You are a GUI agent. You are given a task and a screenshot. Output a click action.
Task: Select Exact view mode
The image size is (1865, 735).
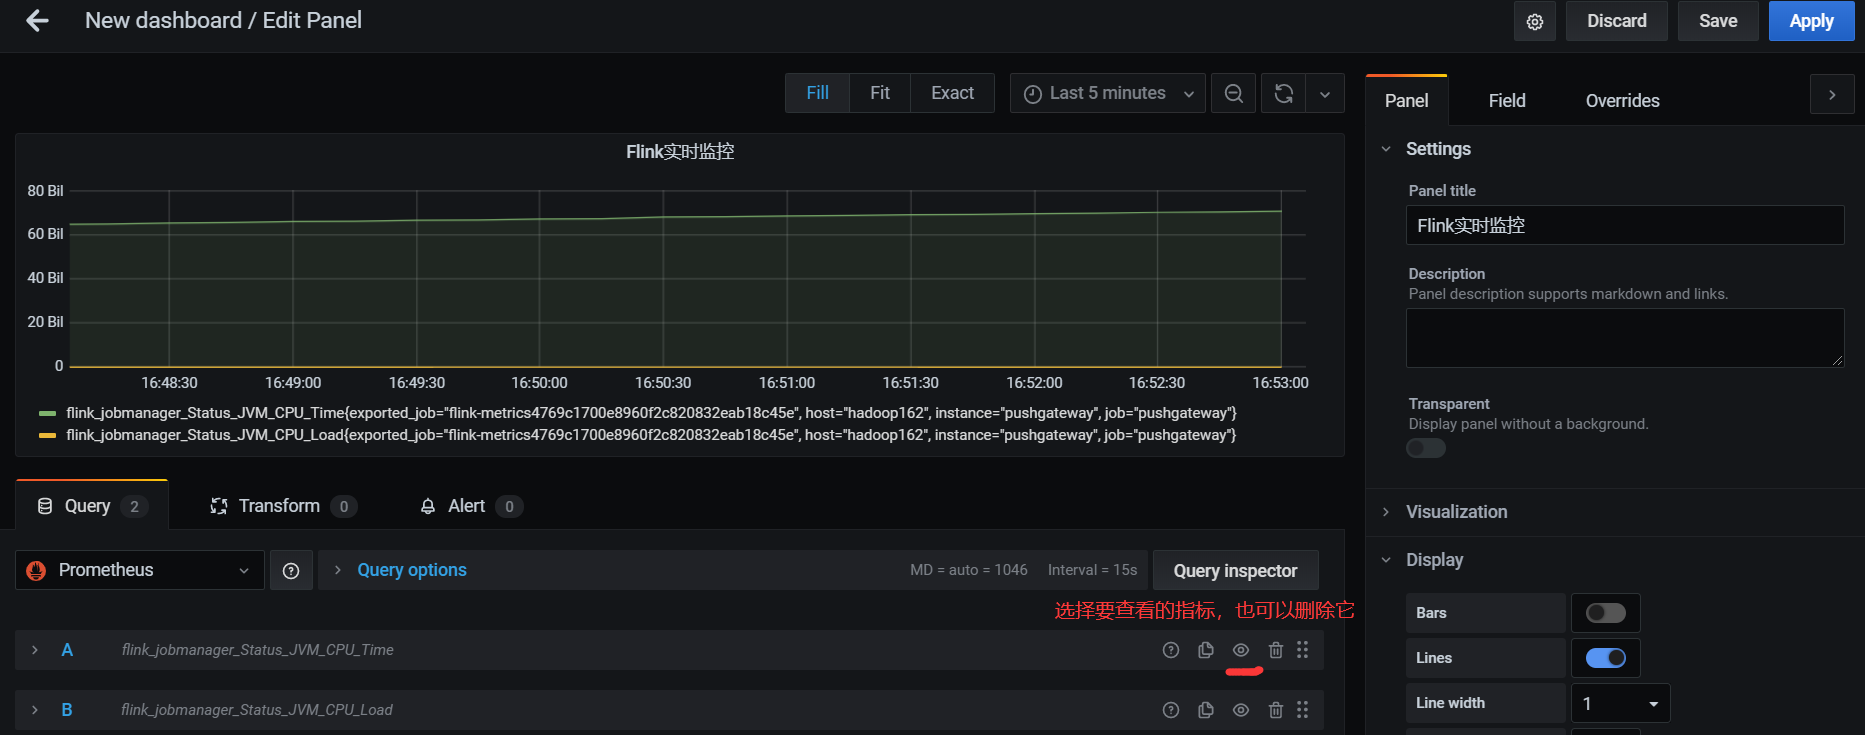[x=952, y=93]
